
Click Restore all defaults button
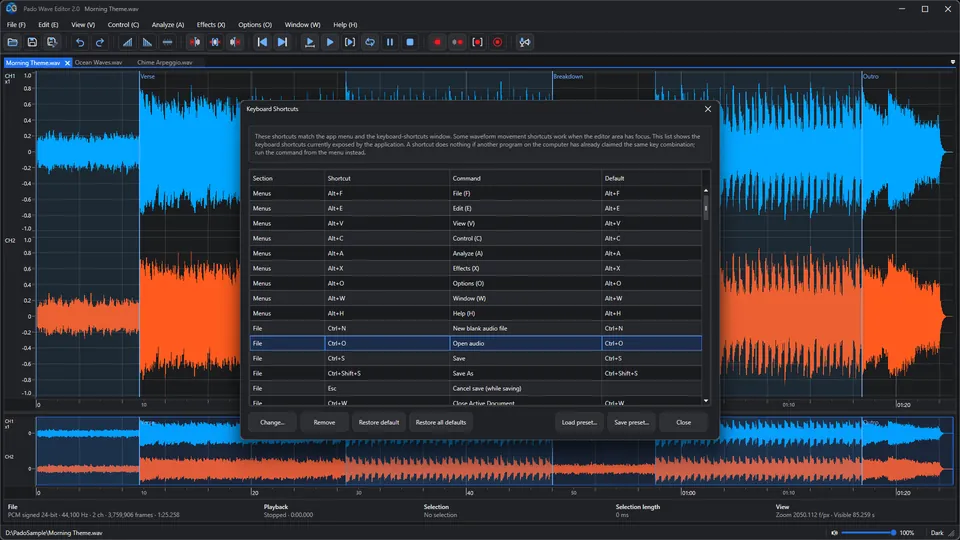[441, 422]
